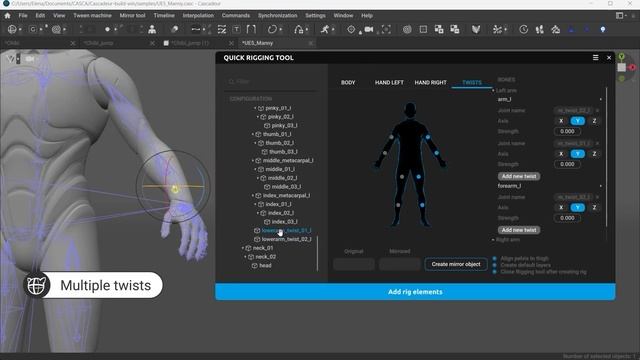
Task: Switch to the UE5_Manny document tab
Action: pos(258,43)
